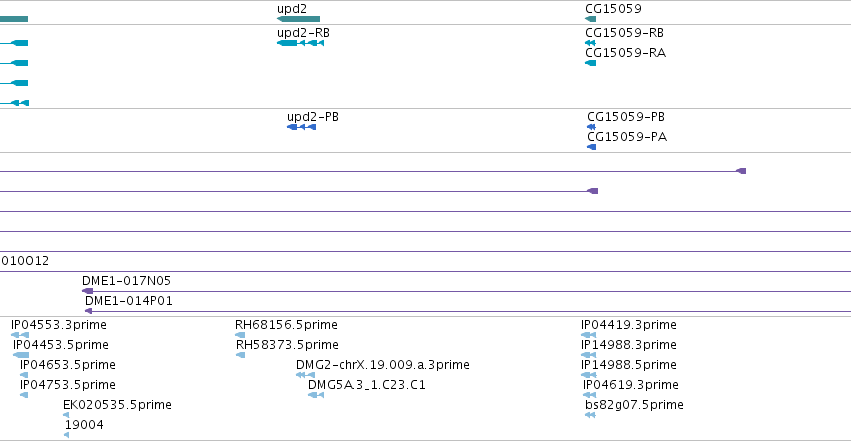The width and height of the screenshot is (851, 441).
Task: Click the 010O12 clone label
Action: coord(25,261)
